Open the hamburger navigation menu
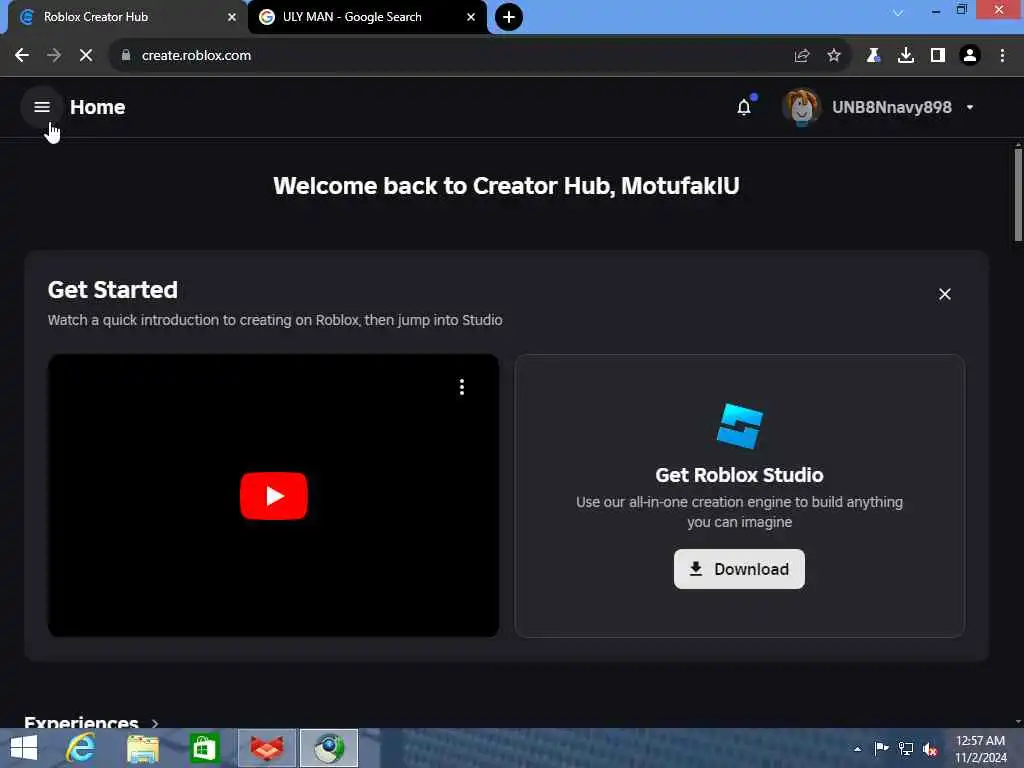The image size is (1024, 768). click(42, 107)
